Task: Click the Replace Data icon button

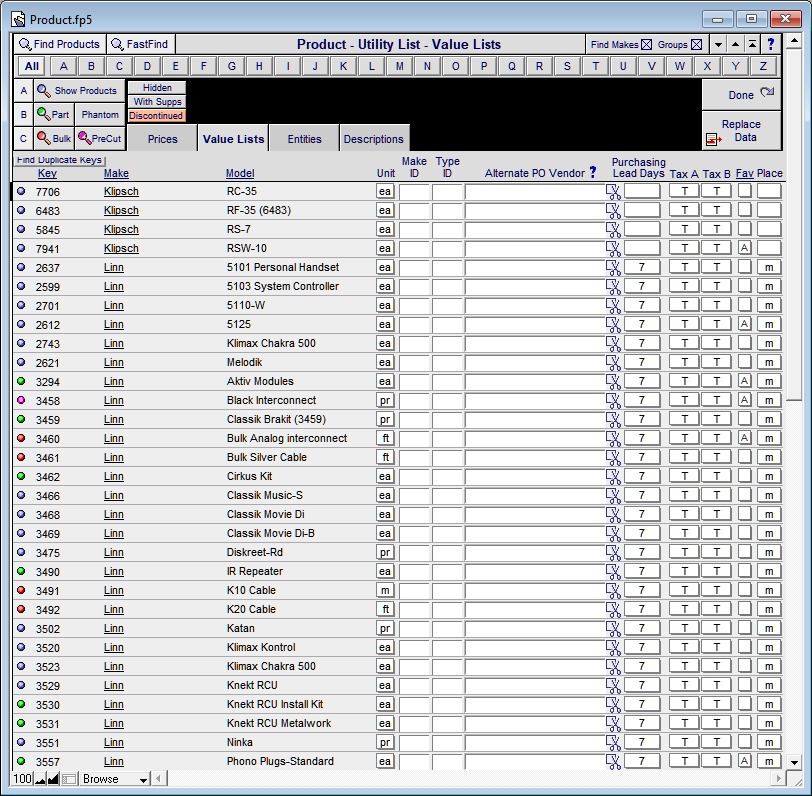Action: click(x=741, y=131)
